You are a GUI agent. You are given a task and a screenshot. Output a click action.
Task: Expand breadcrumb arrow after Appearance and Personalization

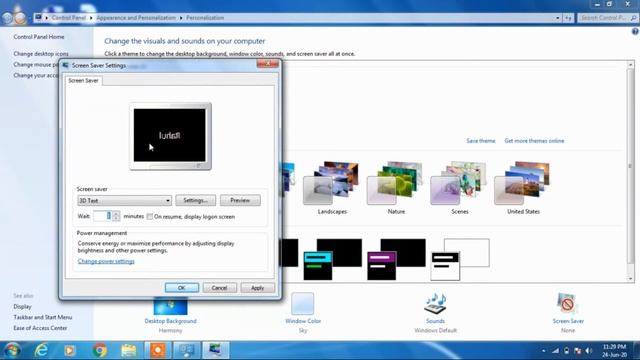point(181,18)
